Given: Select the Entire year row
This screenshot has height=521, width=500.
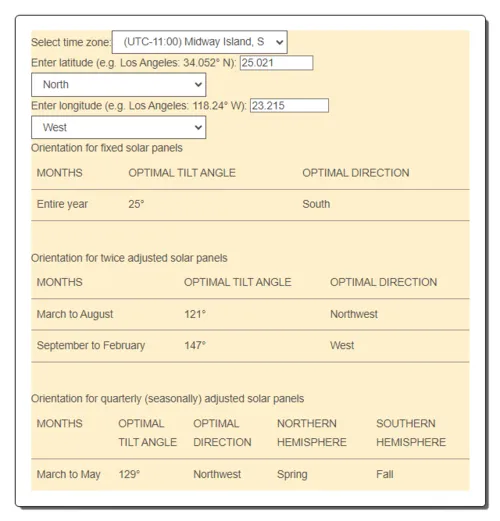Looking at the screenshot, I should pyautogui.click(x=250, y=205).
